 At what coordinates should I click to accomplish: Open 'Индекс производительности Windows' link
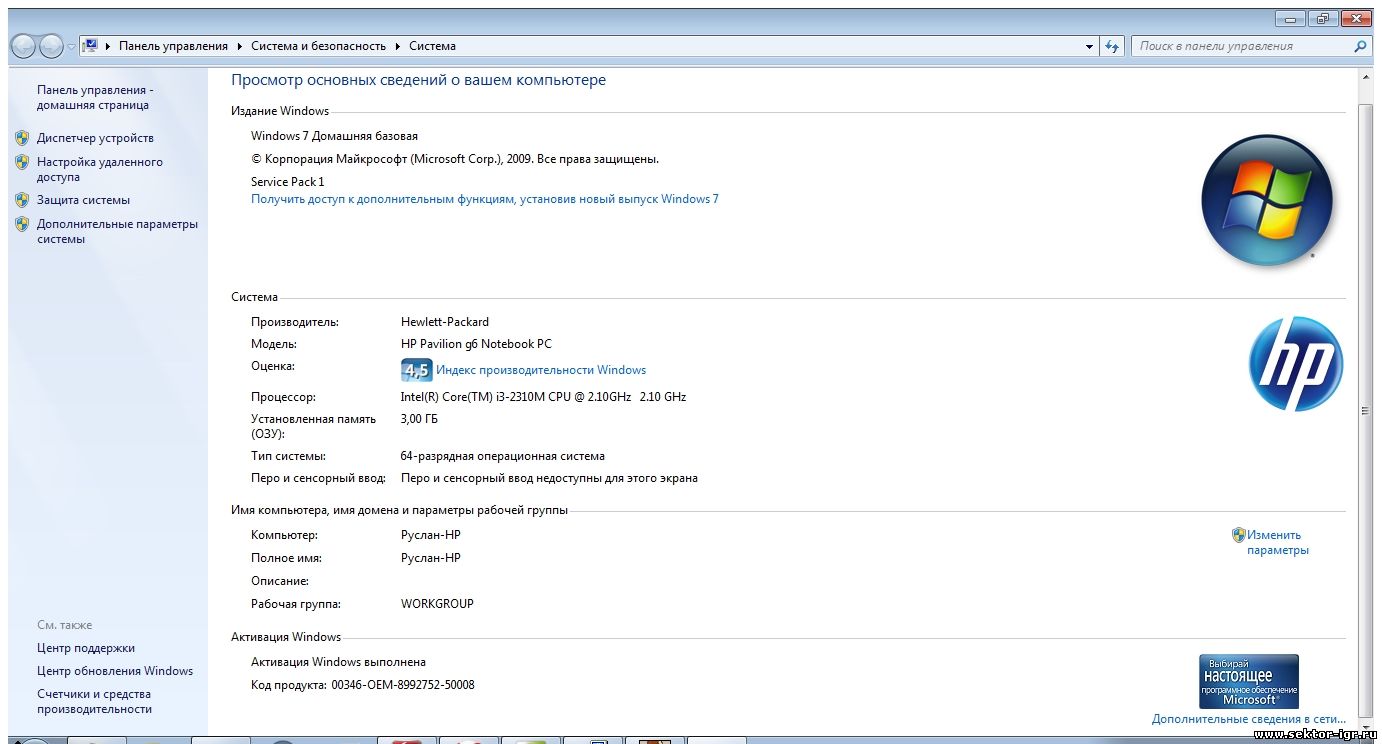coord(541,370)
